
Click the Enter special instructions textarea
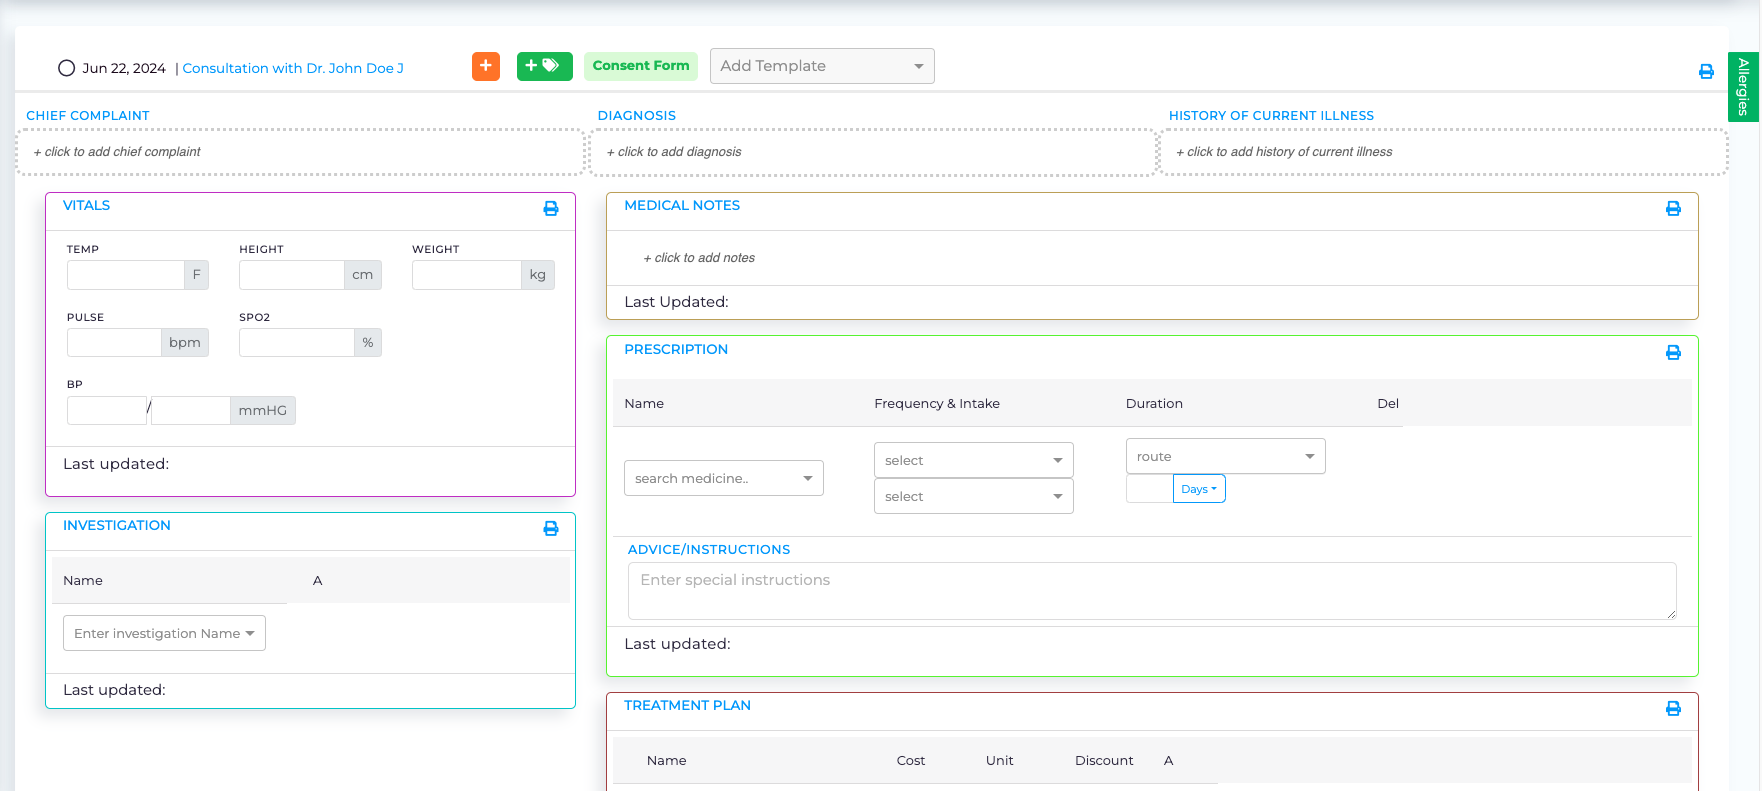1152,591
